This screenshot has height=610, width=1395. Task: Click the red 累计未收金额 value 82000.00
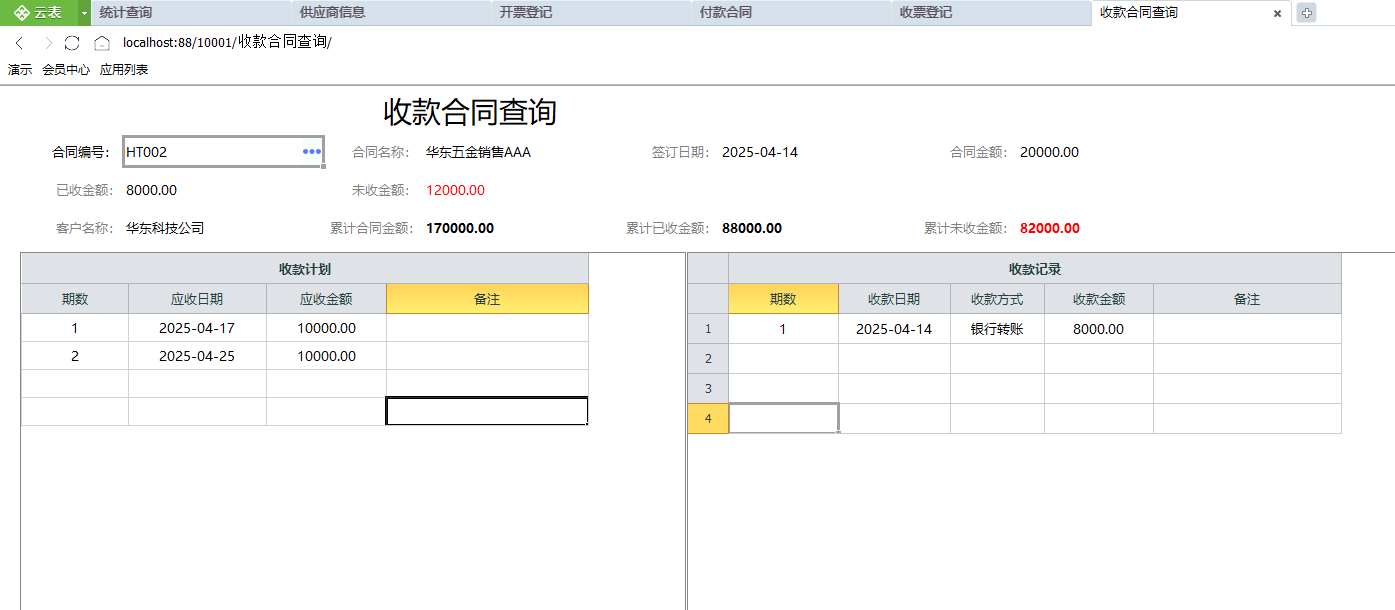pyautogui.click(x=1050, y=228)
